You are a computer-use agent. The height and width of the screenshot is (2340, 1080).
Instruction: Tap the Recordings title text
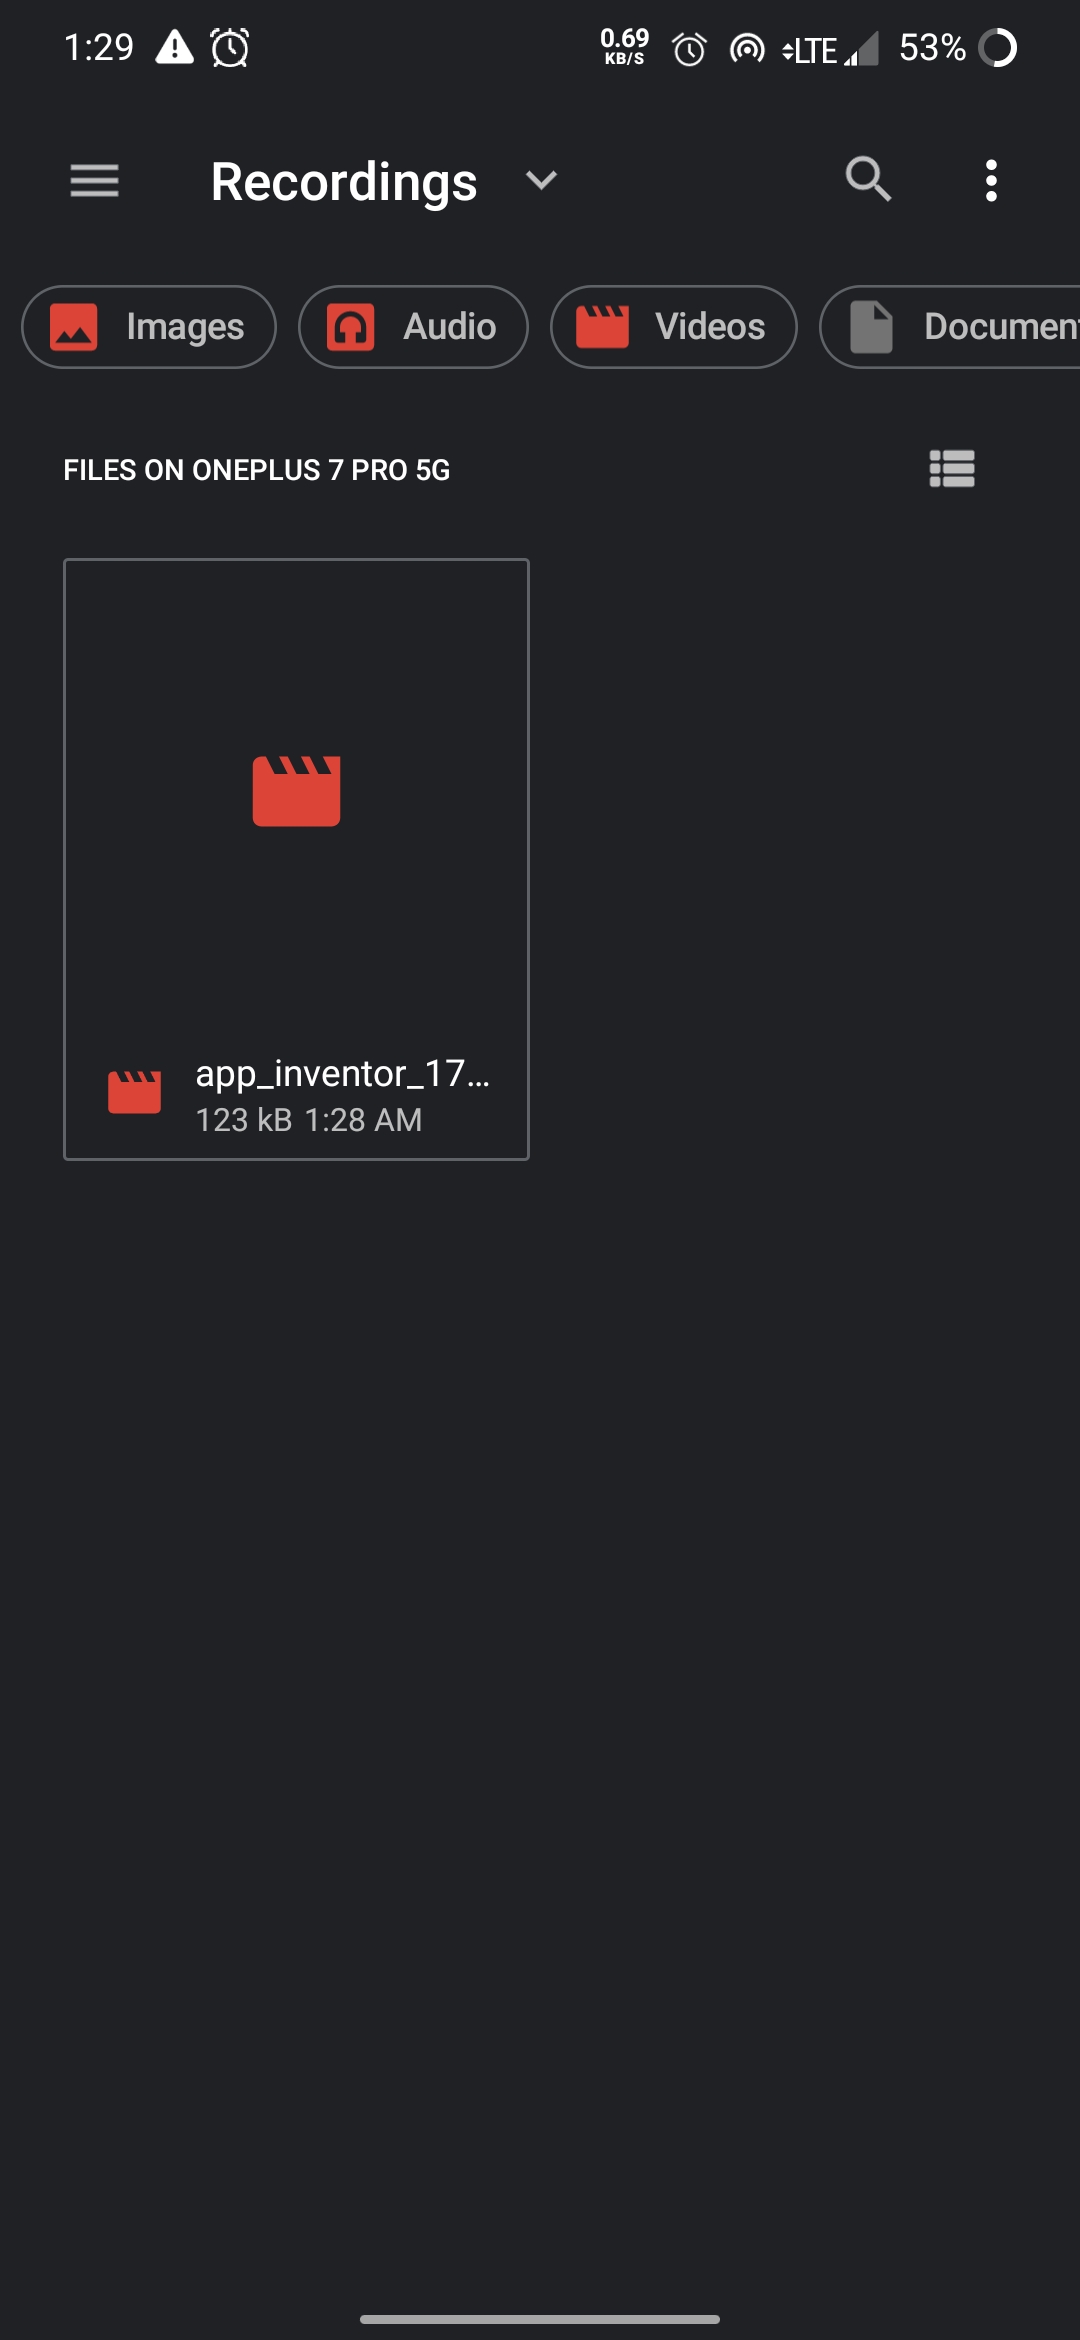tap(344, 182)
